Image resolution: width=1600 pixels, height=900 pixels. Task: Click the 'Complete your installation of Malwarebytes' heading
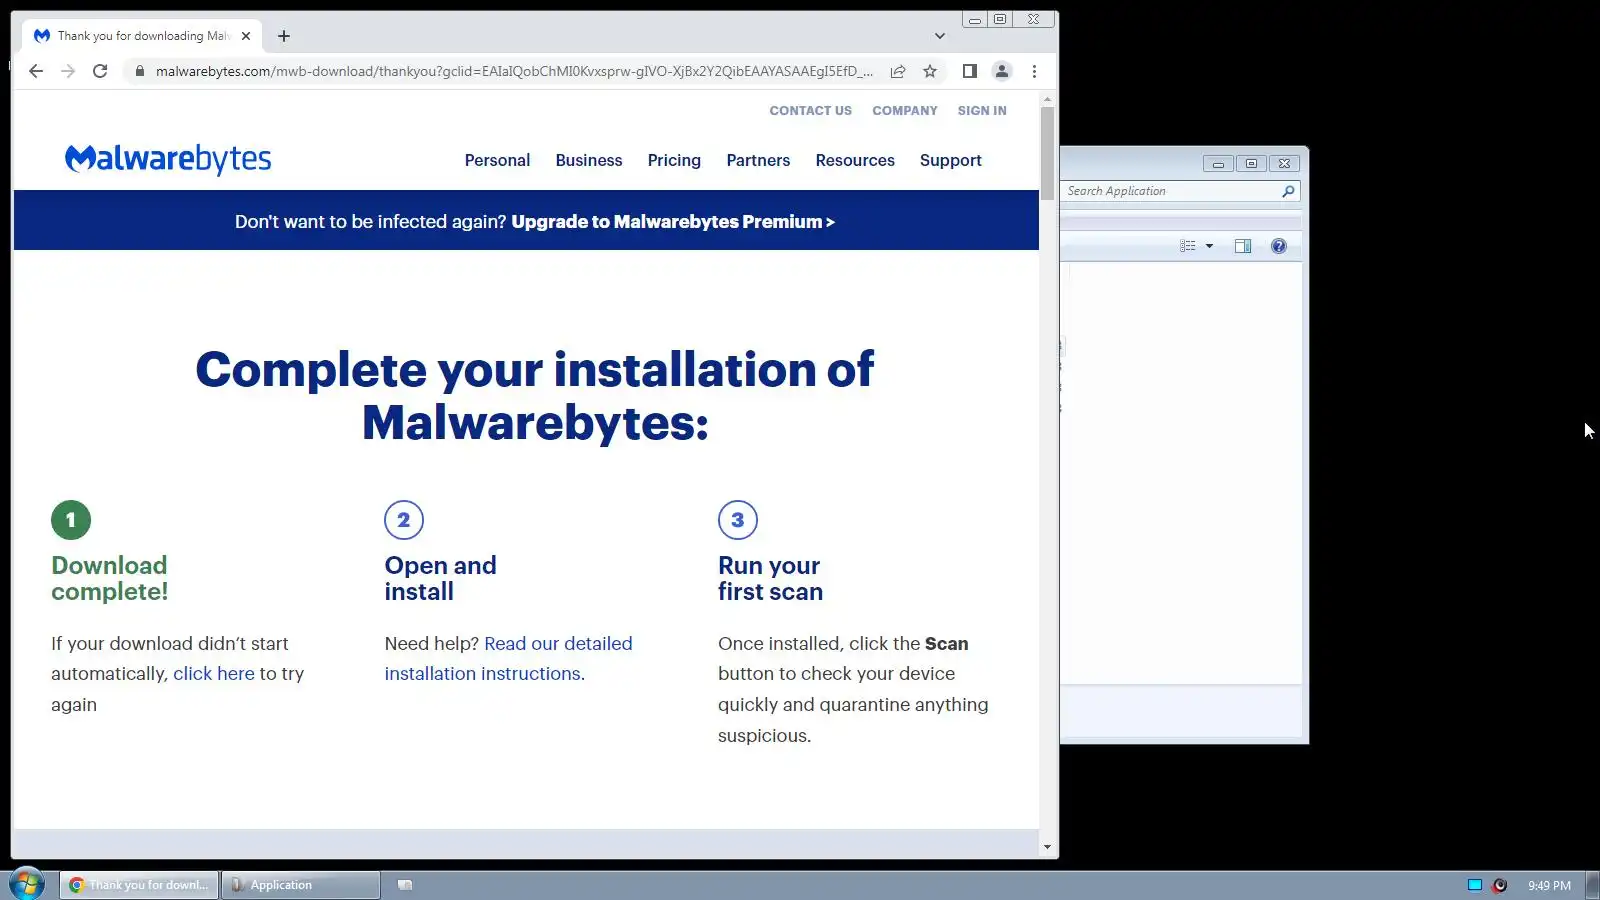tap(535, 396)
